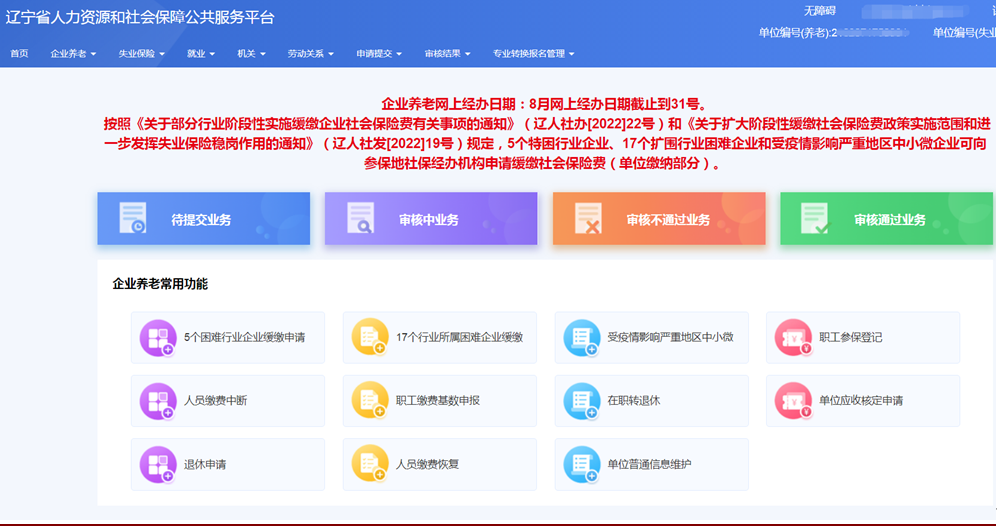Click the 5个困难行业企业缓缴申请 purple icon
Viewport: 997px width, 530px height.
click(157, 338)
